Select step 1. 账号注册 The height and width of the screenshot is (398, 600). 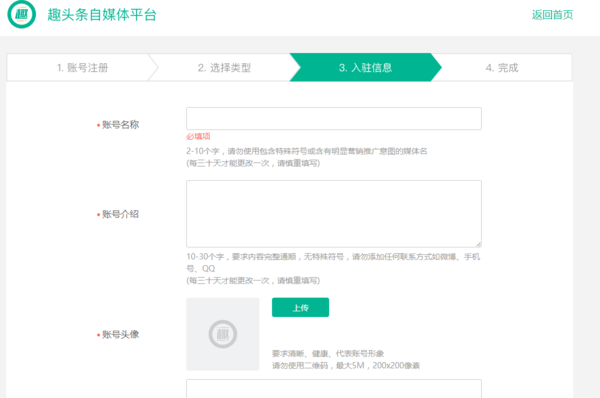click(82, 68)
